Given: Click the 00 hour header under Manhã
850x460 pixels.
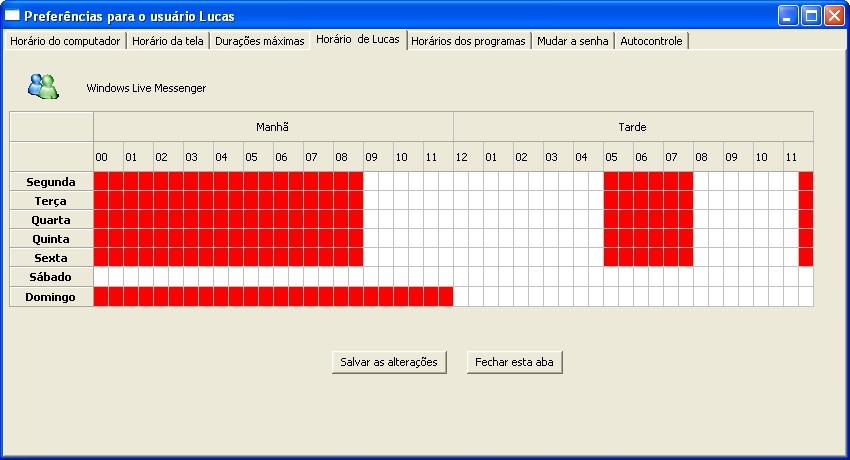Looking at the screenshot, I should click(x=108, y=157).
